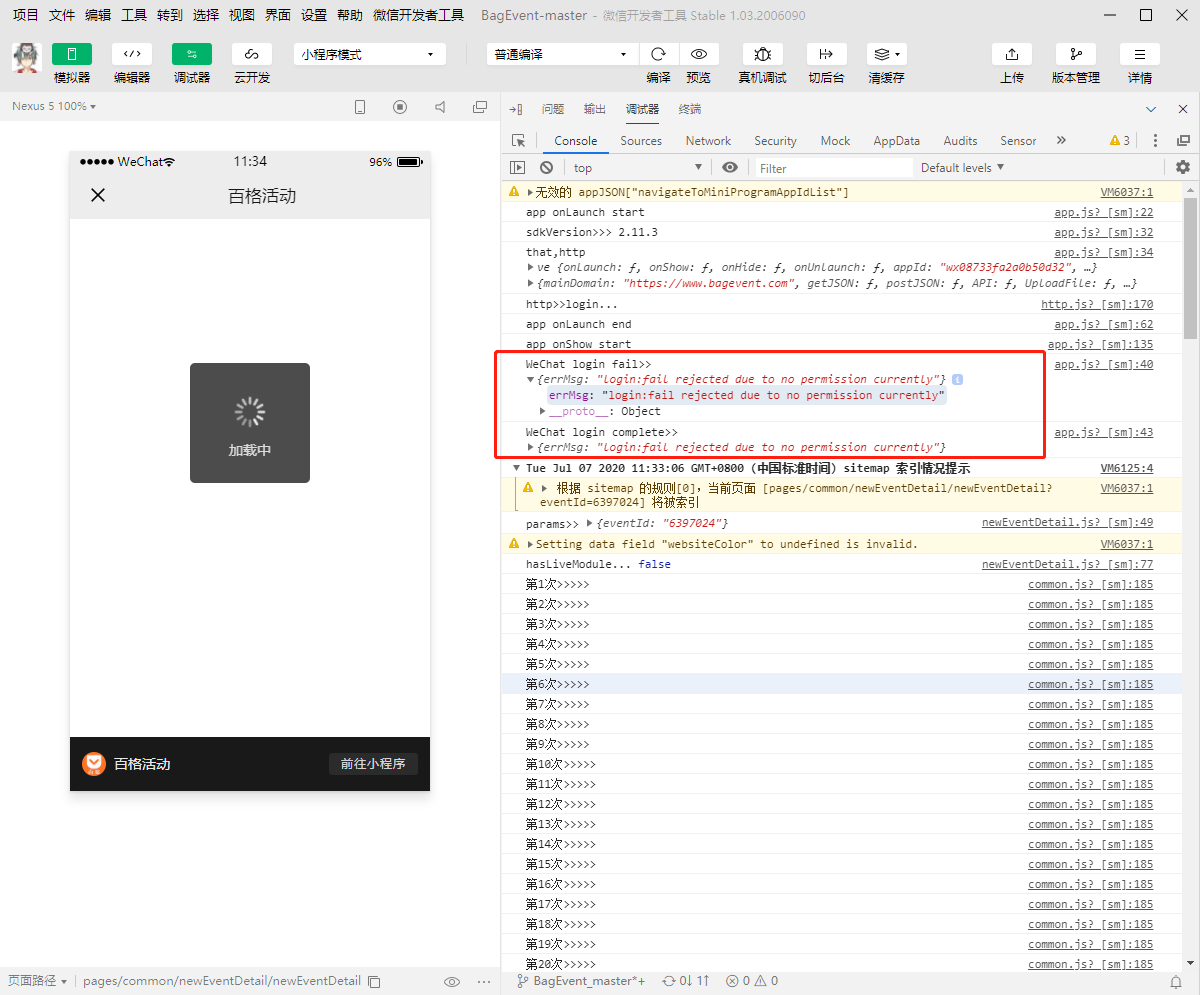This screenshot has width=1200, height=995.
Task: Click the 前往小程序 button
Action: click(373, 764)
